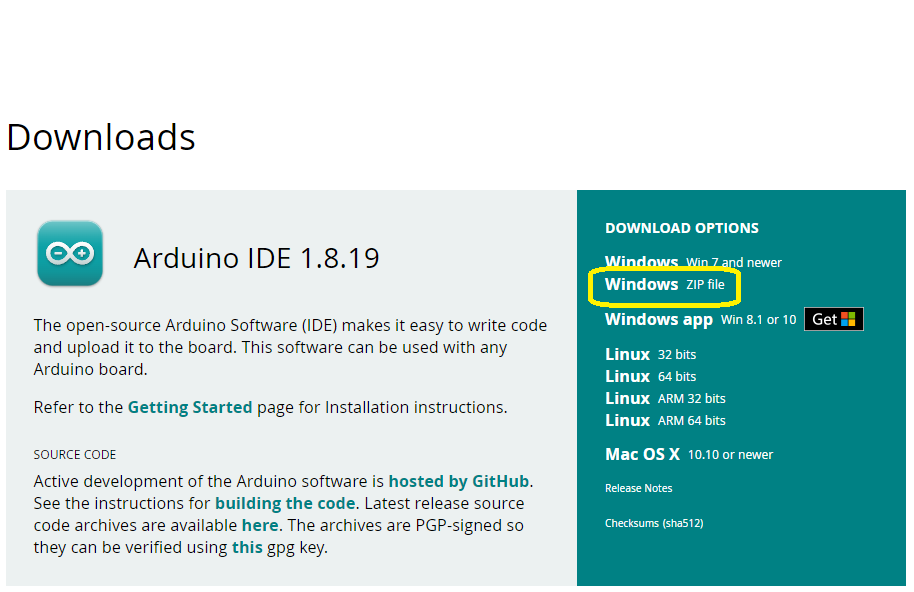Open the Windows app Win 8.1 or 10 link
The height and width of the screenshot is (592, 914).
pyautogui.click(x=700, y=319)
